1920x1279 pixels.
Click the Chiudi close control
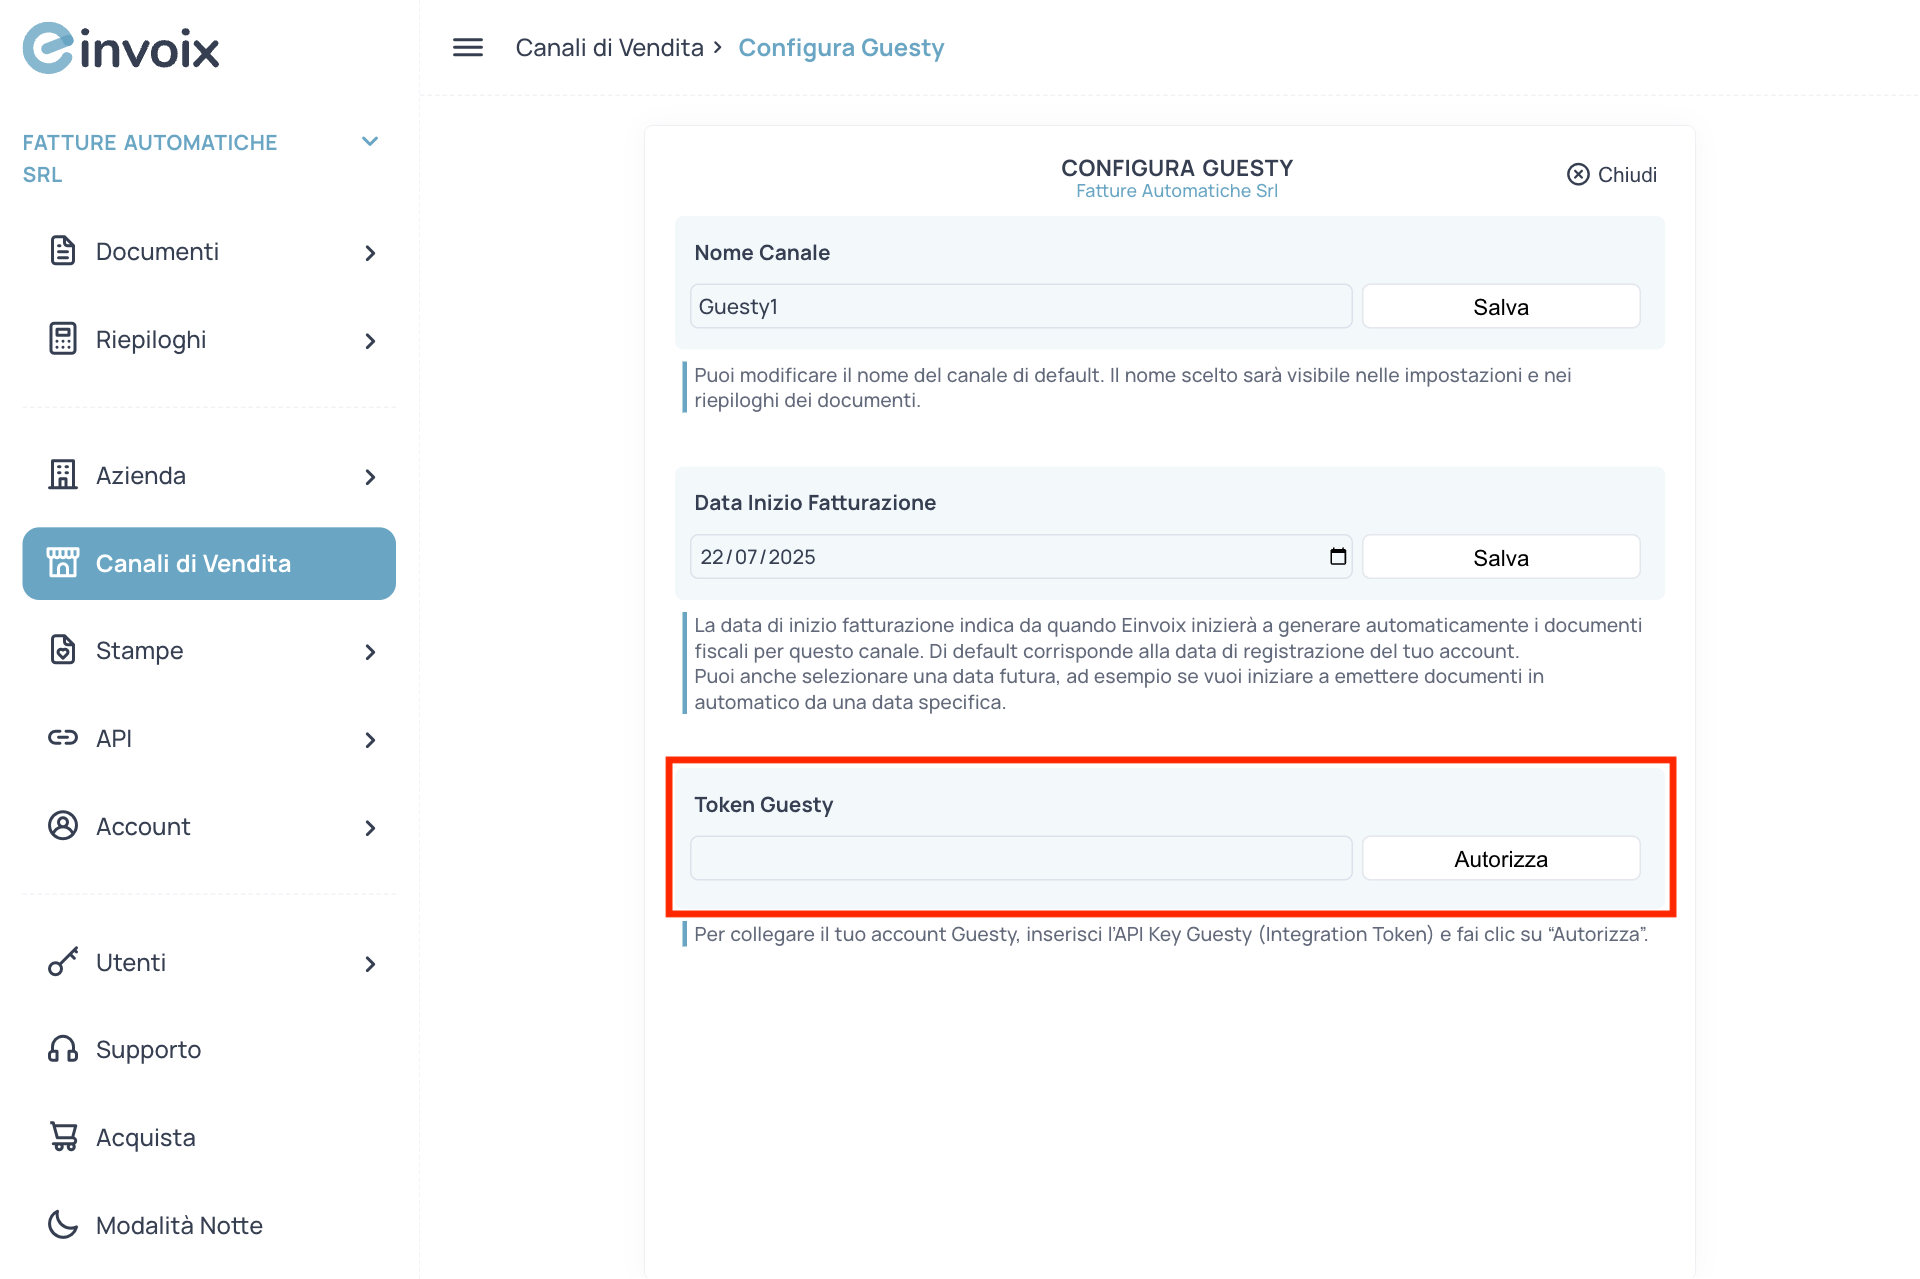(1610, 174)
